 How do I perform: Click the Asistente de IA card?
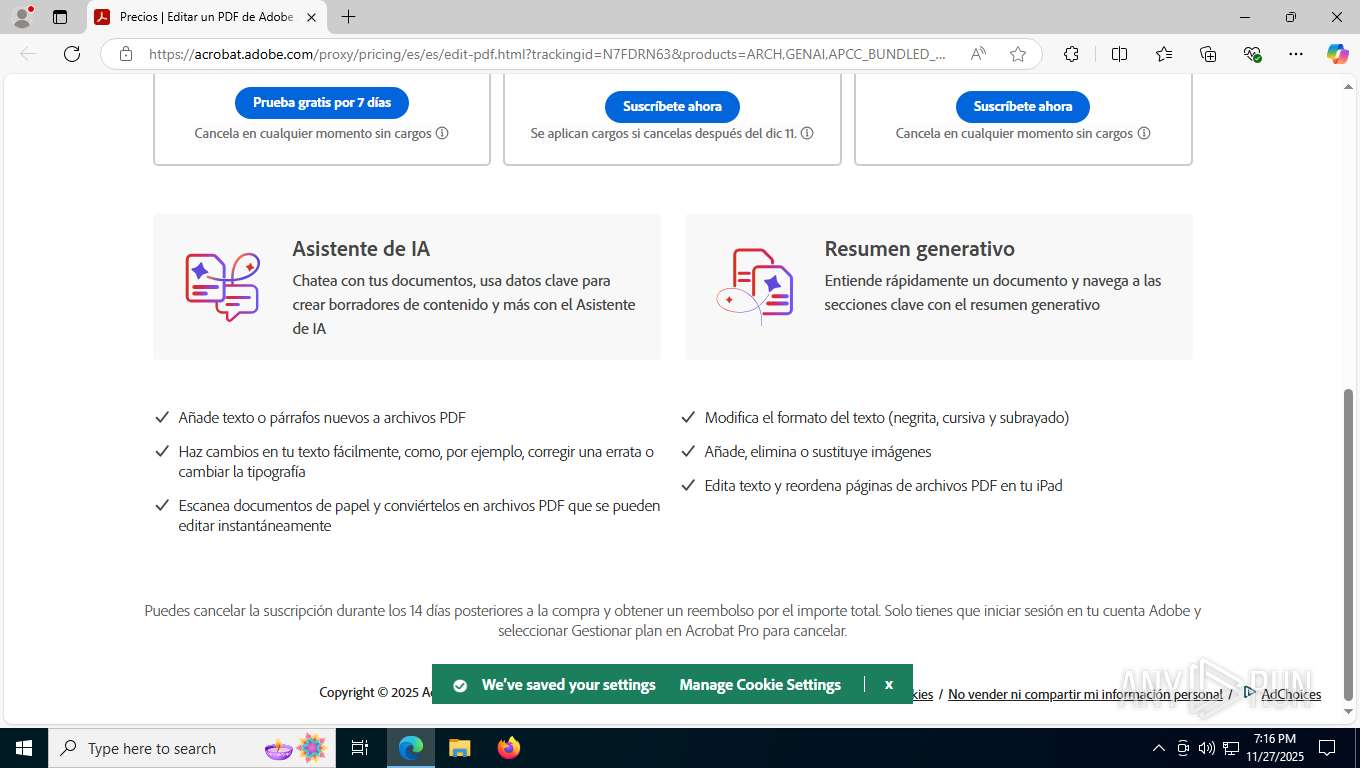coord(407,287)
